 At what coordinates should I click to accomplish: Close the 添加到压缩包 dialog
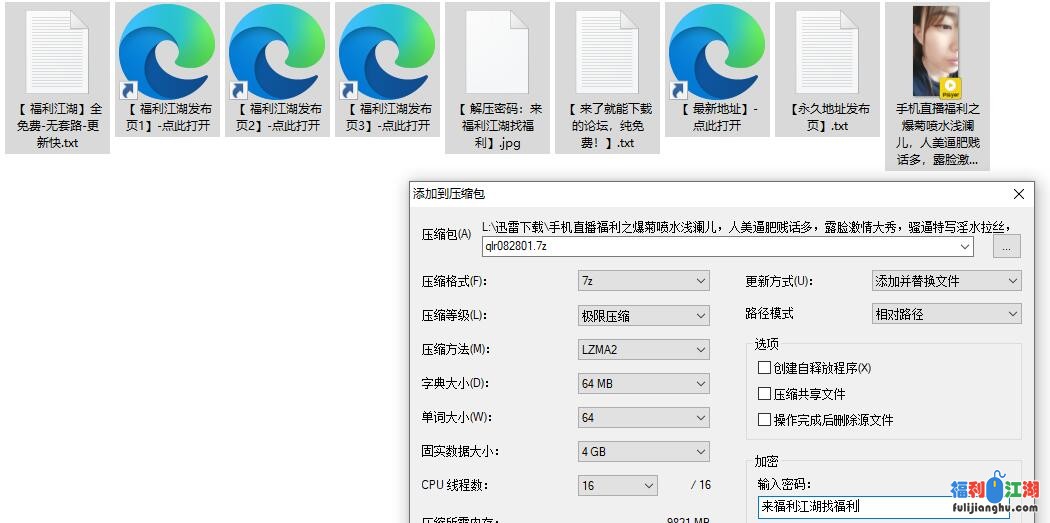point(1019,194)
